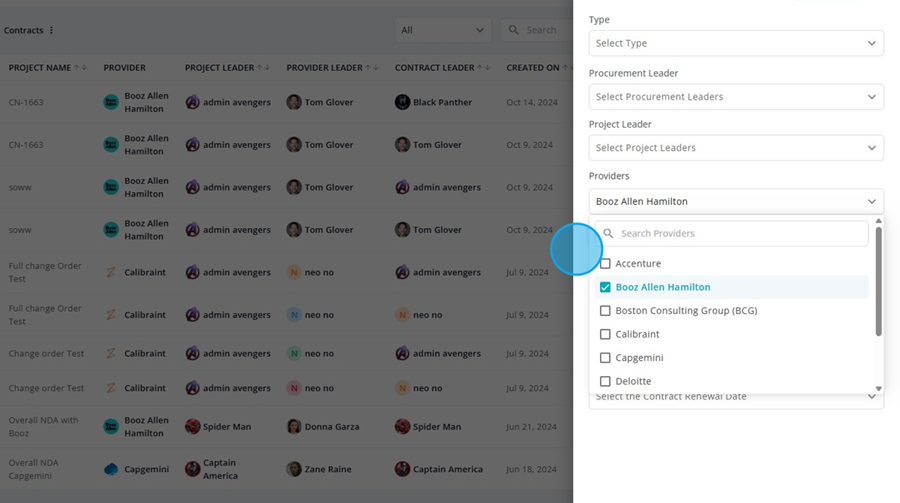Click Zane Raine provider leader name
Screen dimensions: 900x503
pos(328,469)
